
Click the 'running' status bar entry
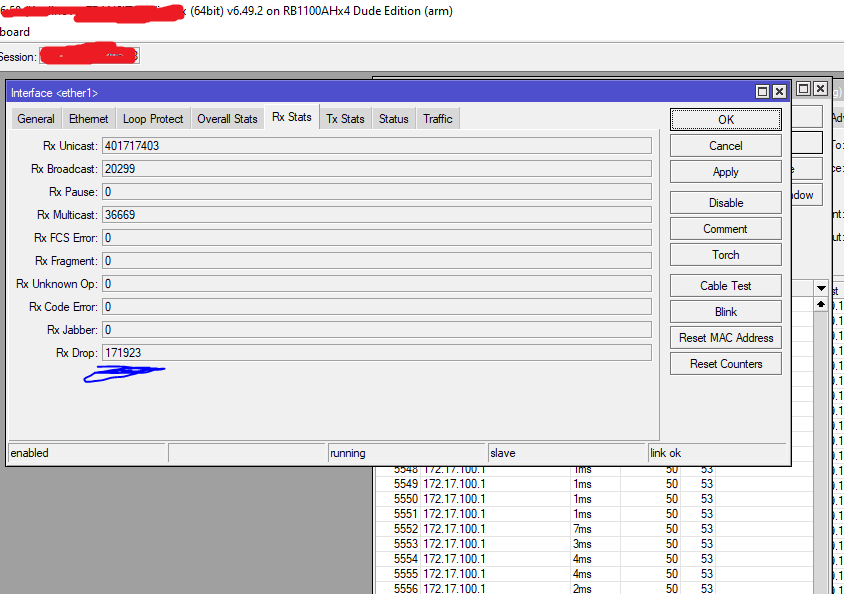(x=406, y=453)
